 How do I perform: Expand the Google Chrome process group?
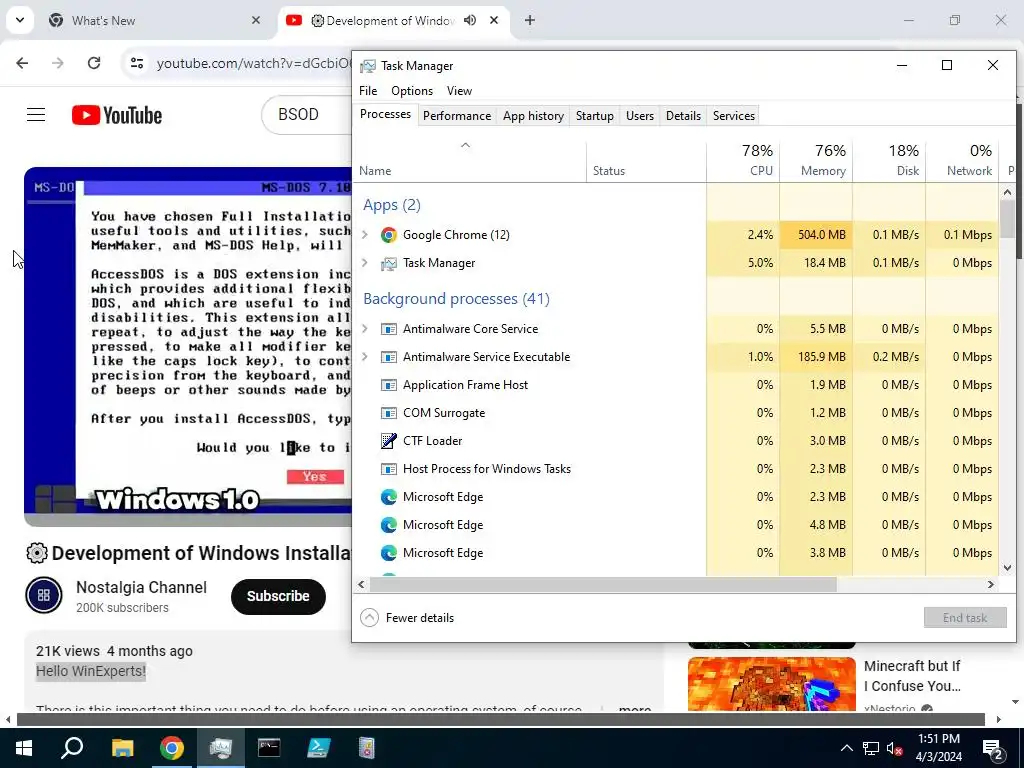click(x=365, y=235)
